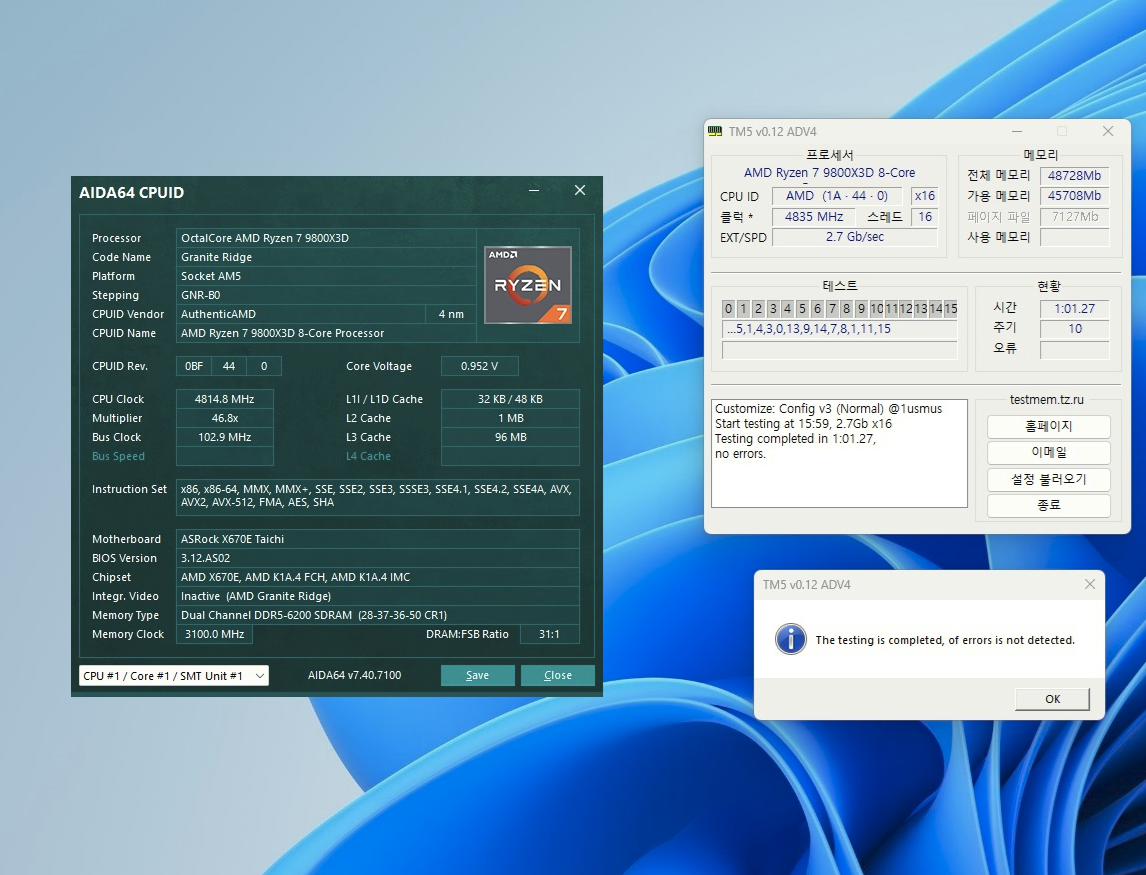Click the cycle count value 10 in TM5
Screen dimensions: 1146x875
click(1074, 329)
